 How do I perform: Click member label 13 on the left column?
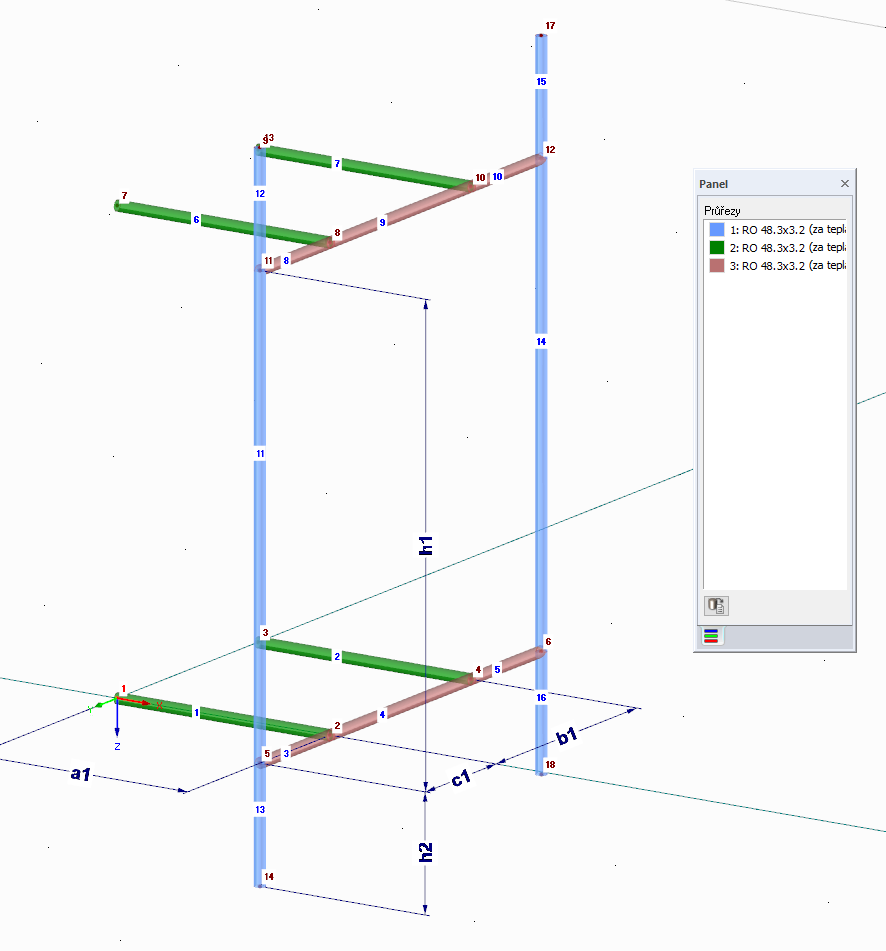click(x=260, y=809)
